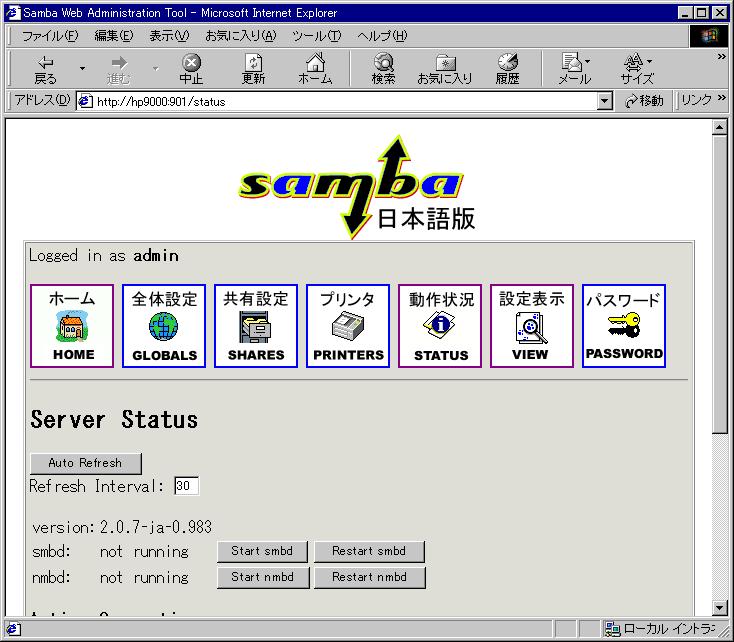
Task: Expand the back button history dropdown arrow
Action: coord(82,69)
